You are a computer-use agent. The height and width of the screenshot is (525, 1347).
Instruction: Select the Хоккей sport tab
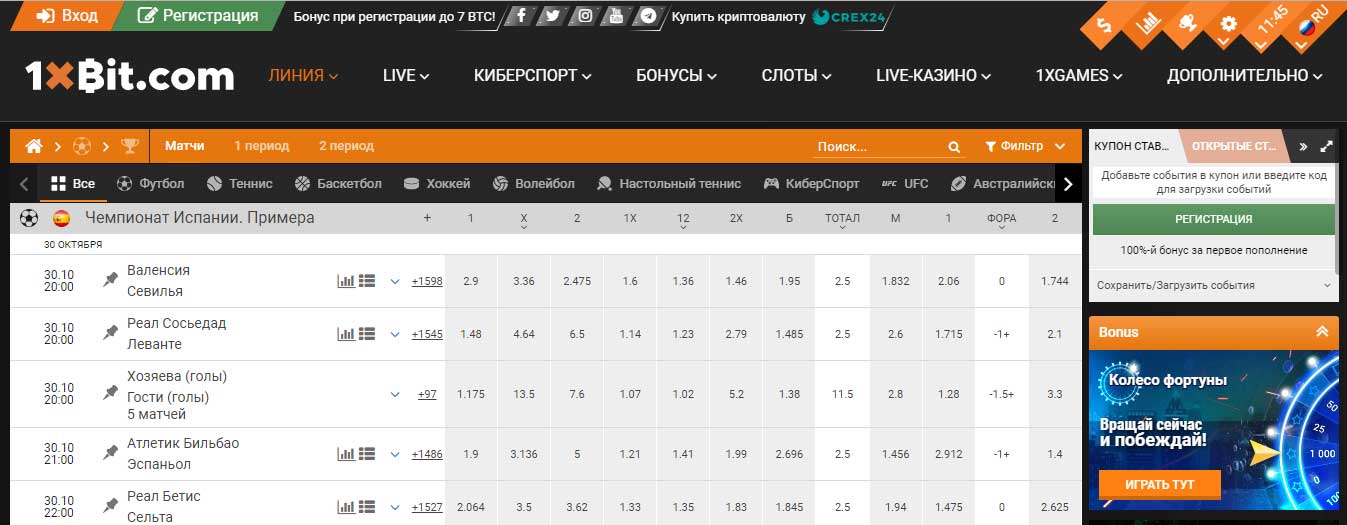coord(437,184)
